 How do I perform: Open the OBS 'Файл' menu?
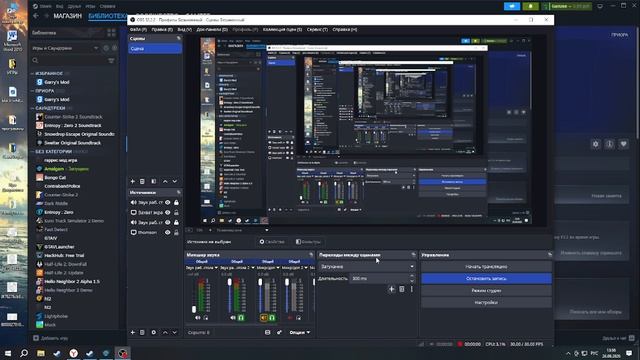click(x=138, y=29)
